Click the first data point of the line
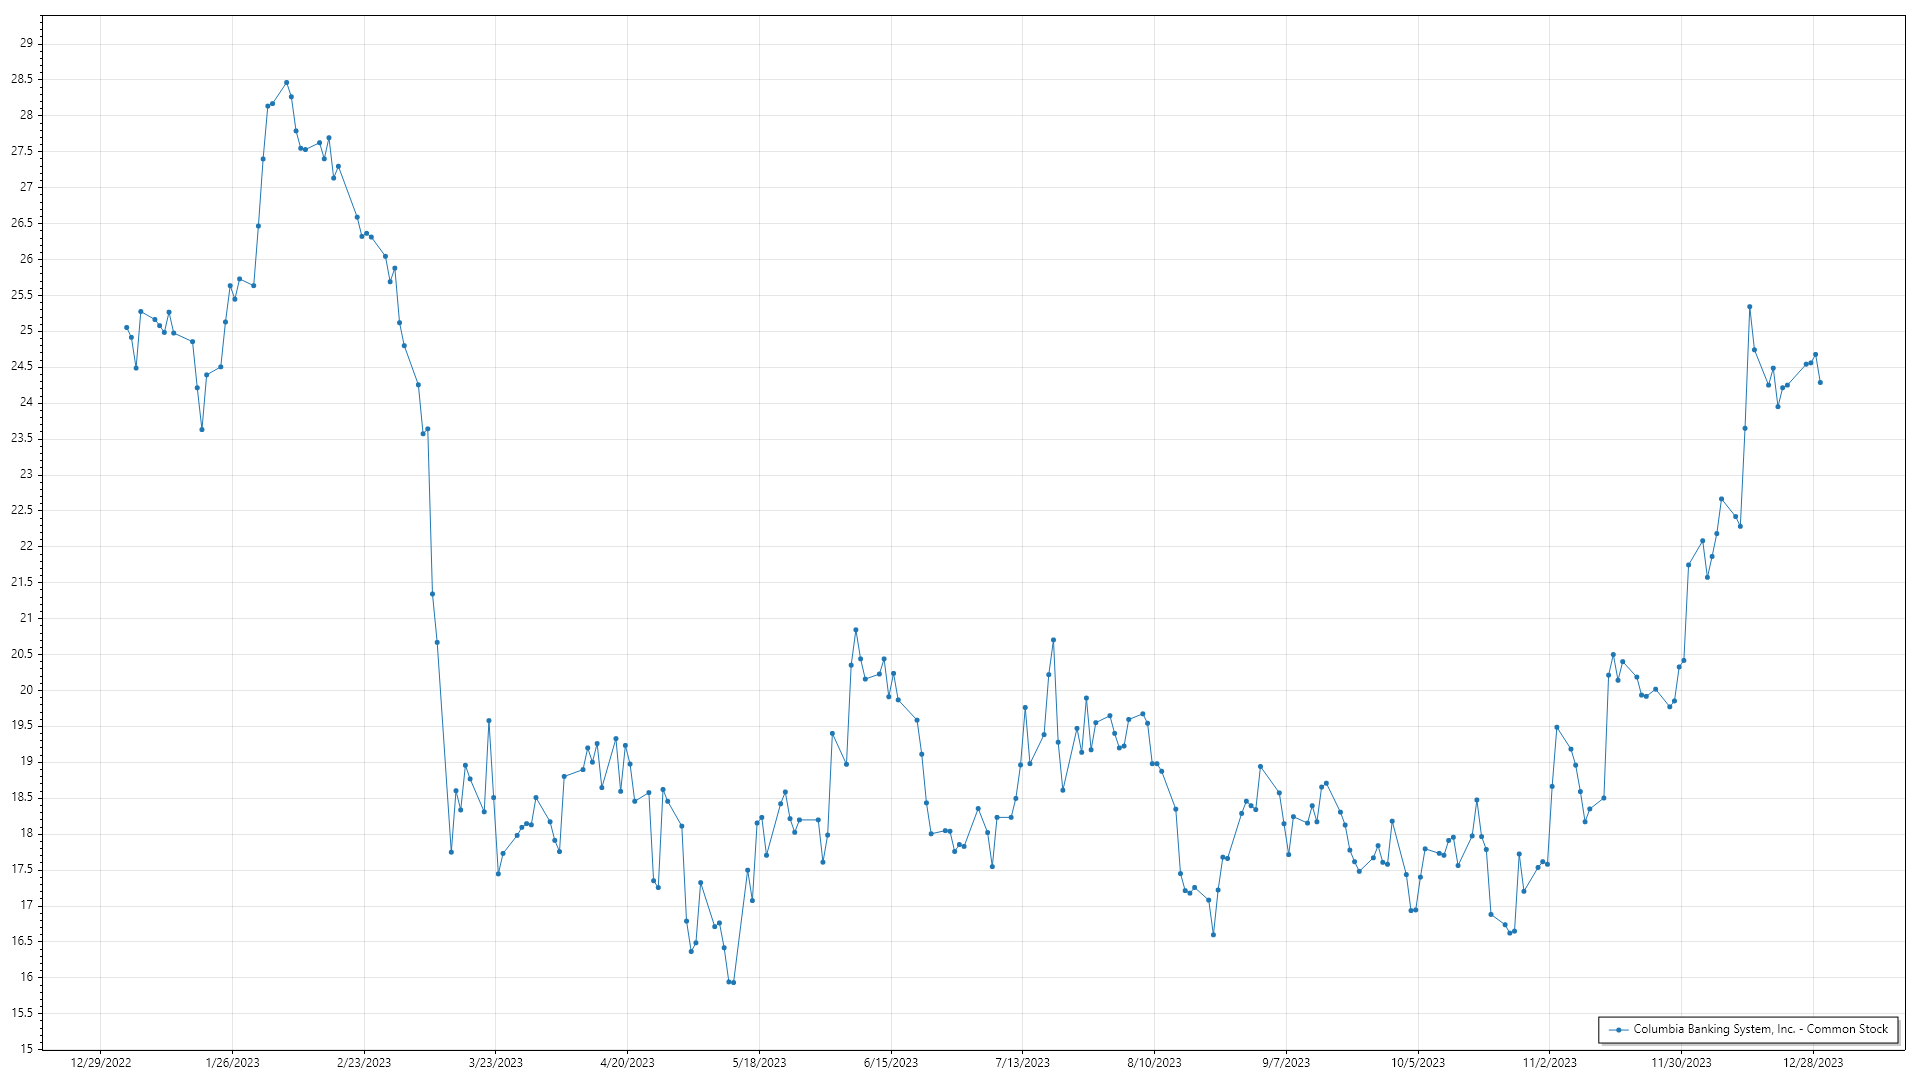This screenshot has width=1920, height=1080. coord(126,327)
